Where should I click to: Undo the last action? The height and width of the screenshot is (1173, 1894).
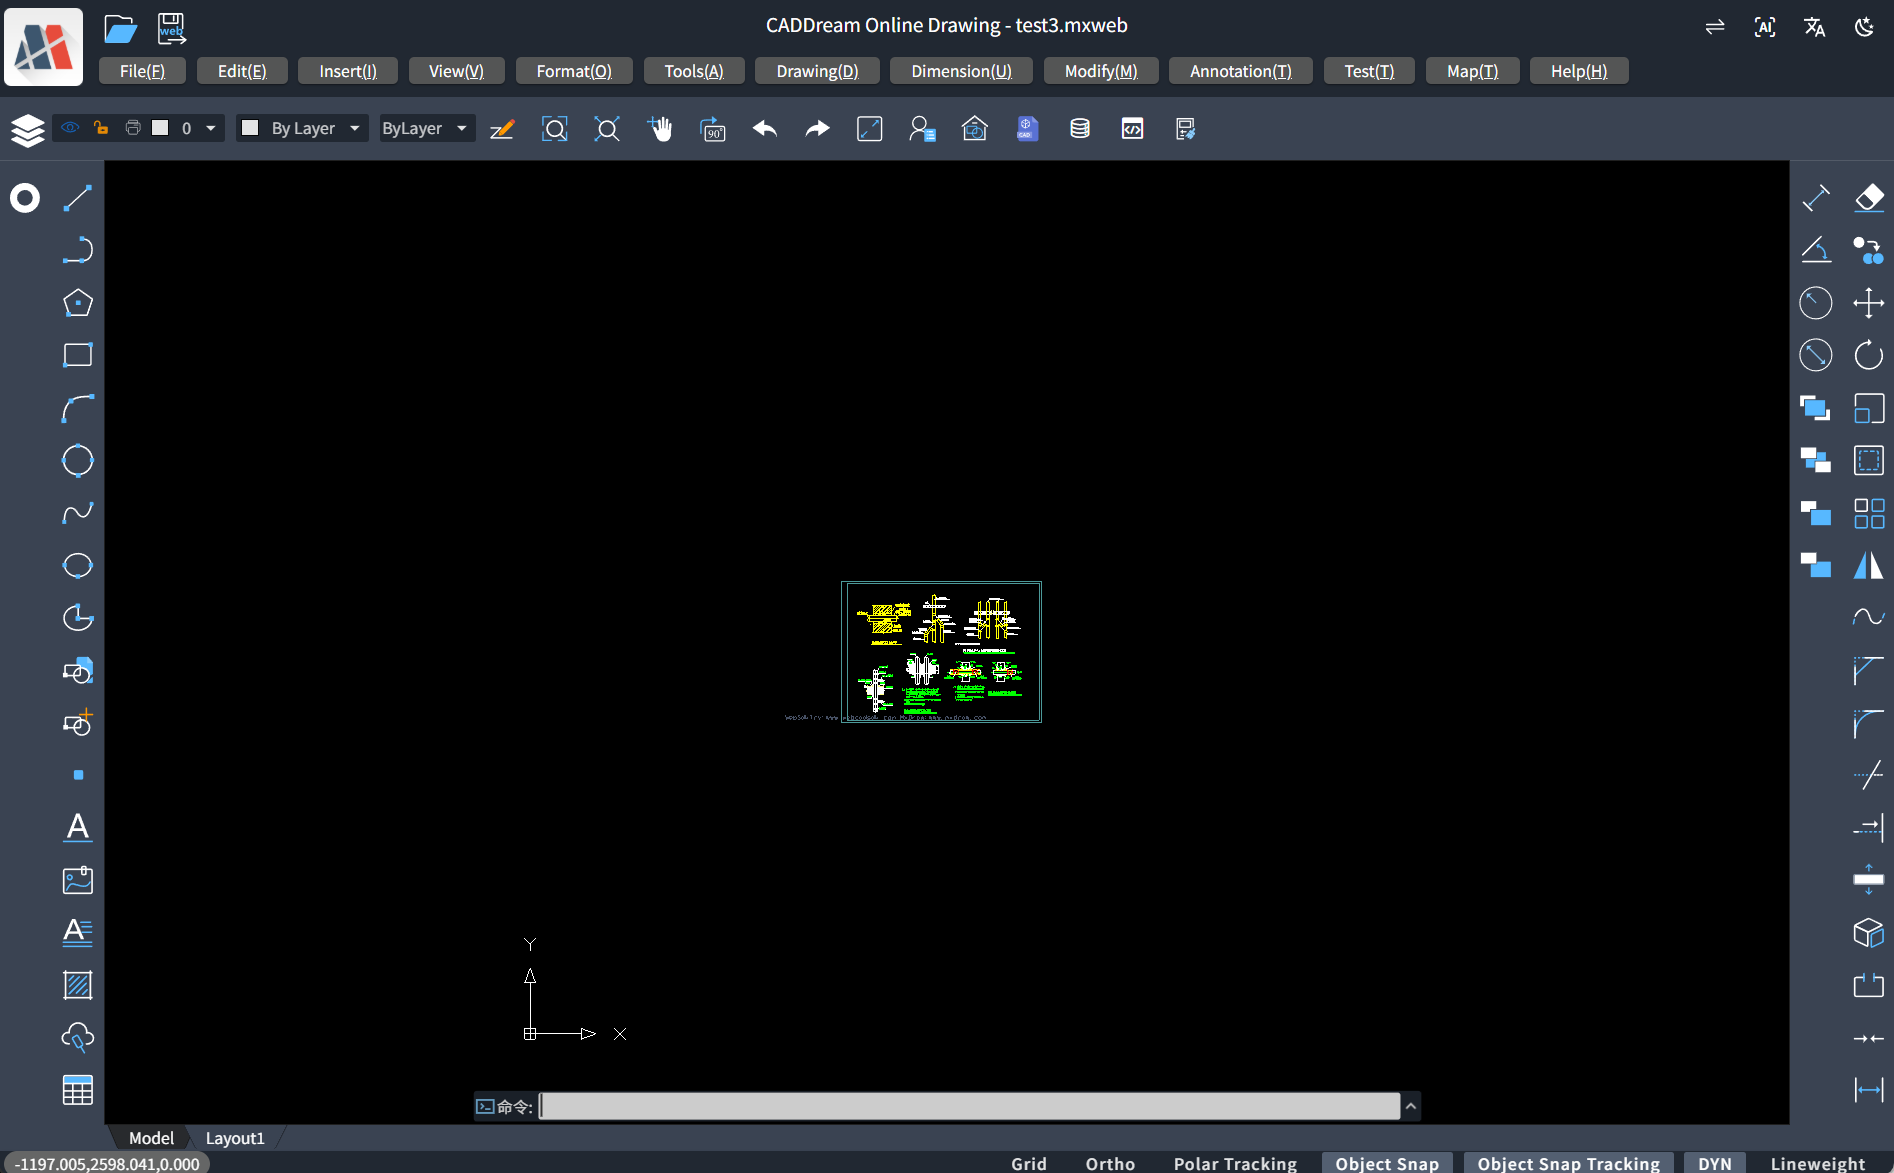[764, 128]
